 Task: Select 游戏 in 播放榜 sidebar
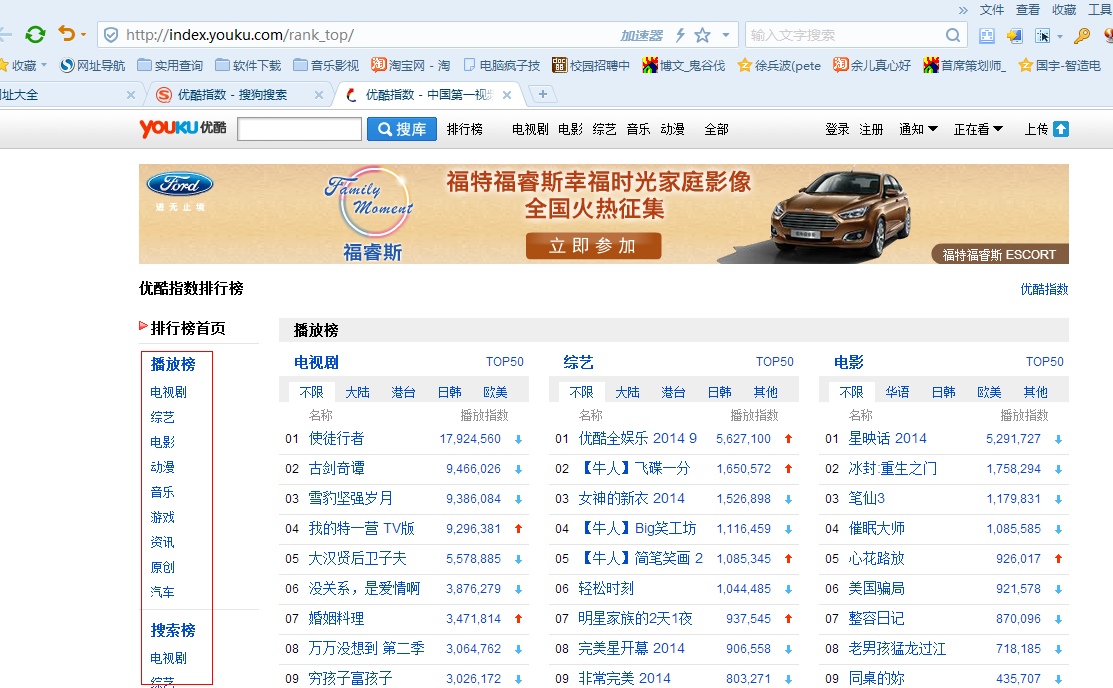pos(163,517)
